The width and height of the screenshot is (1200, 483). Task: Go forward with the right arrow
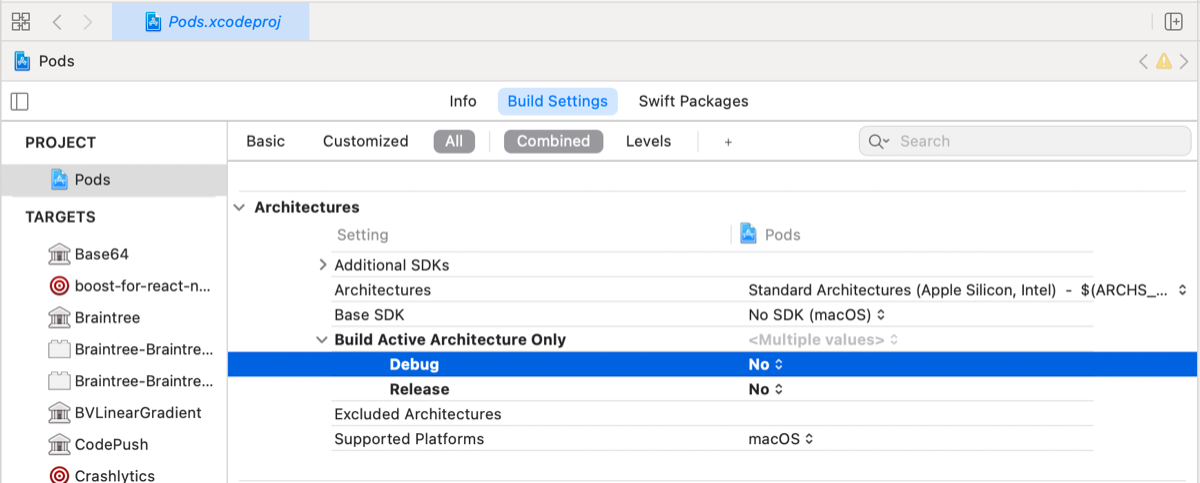88,21
